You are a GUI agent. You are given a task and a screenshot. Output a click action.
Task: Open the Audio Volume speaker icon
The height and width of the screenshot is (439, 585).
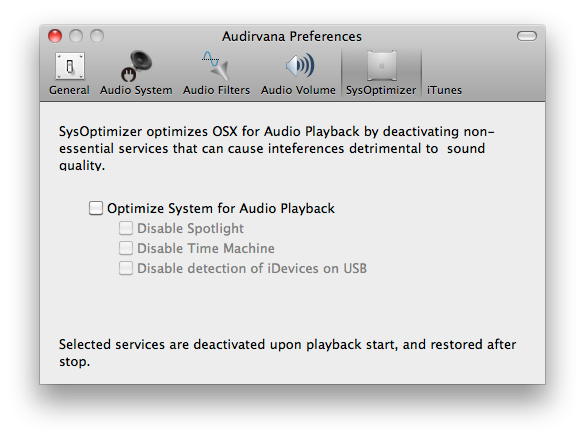pyautogui.click(x=300, y=66)
